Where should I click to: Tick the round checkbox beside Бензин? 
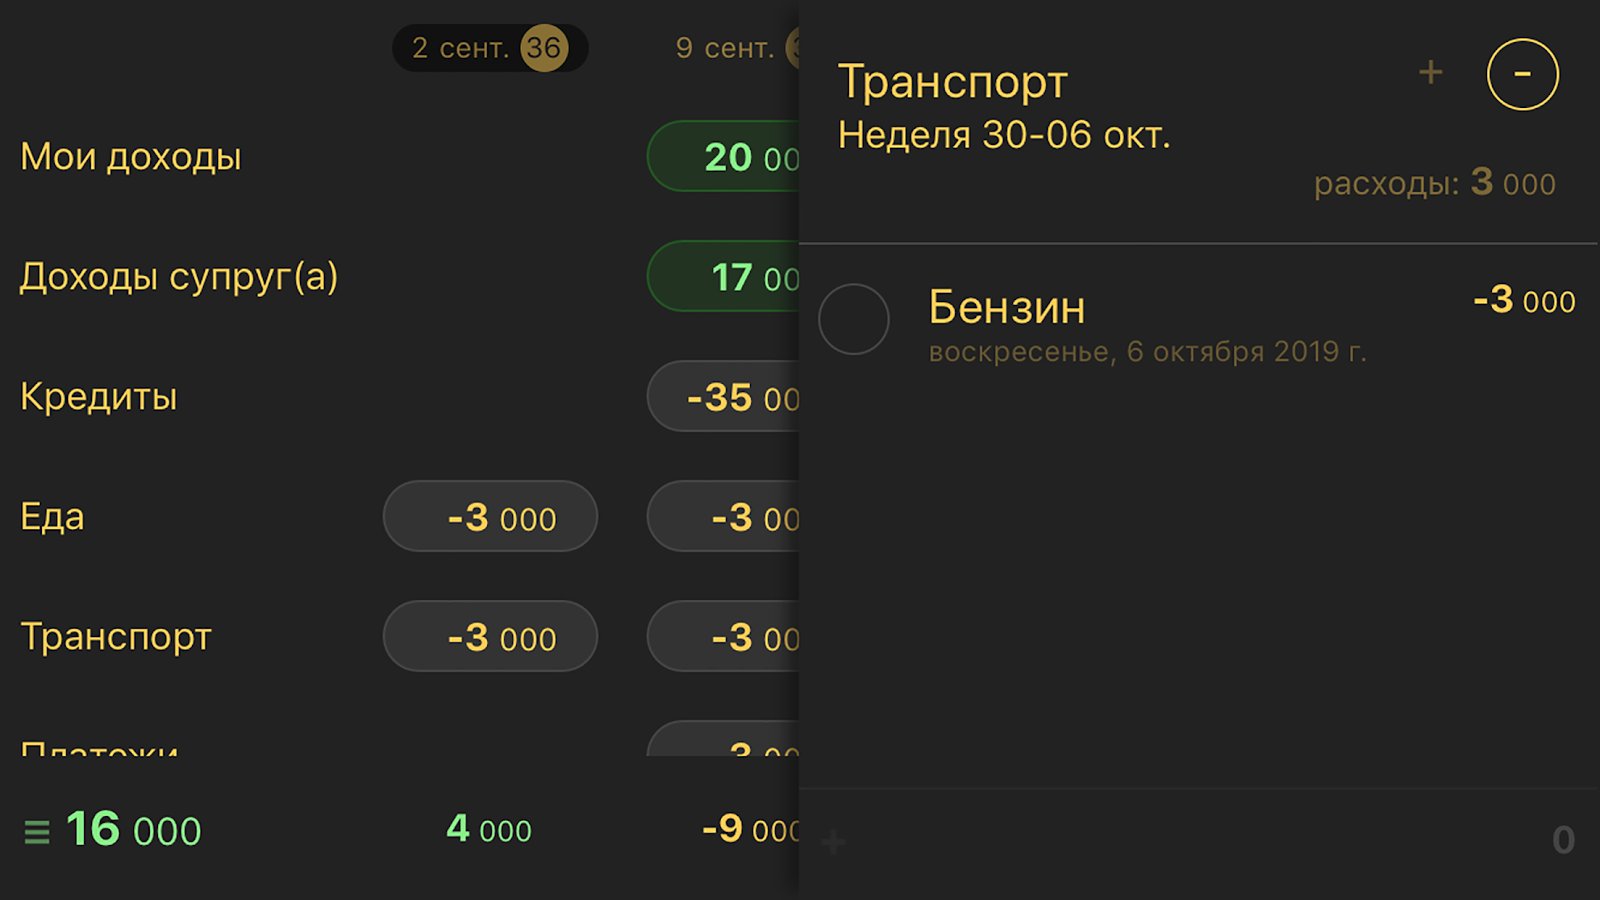click(854, 319)
